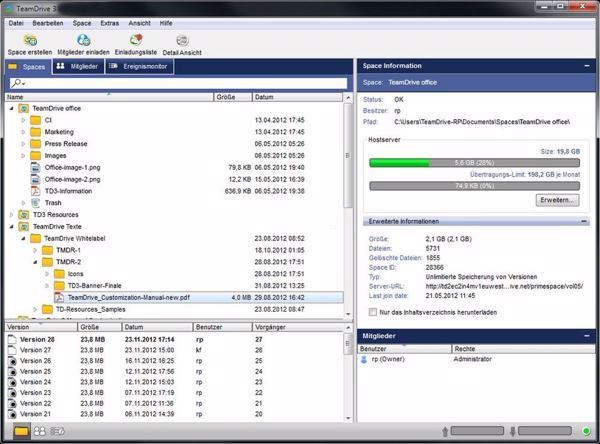Expand the Press Release folder
This screenshot has width=600, height=444.
[23, 144]
